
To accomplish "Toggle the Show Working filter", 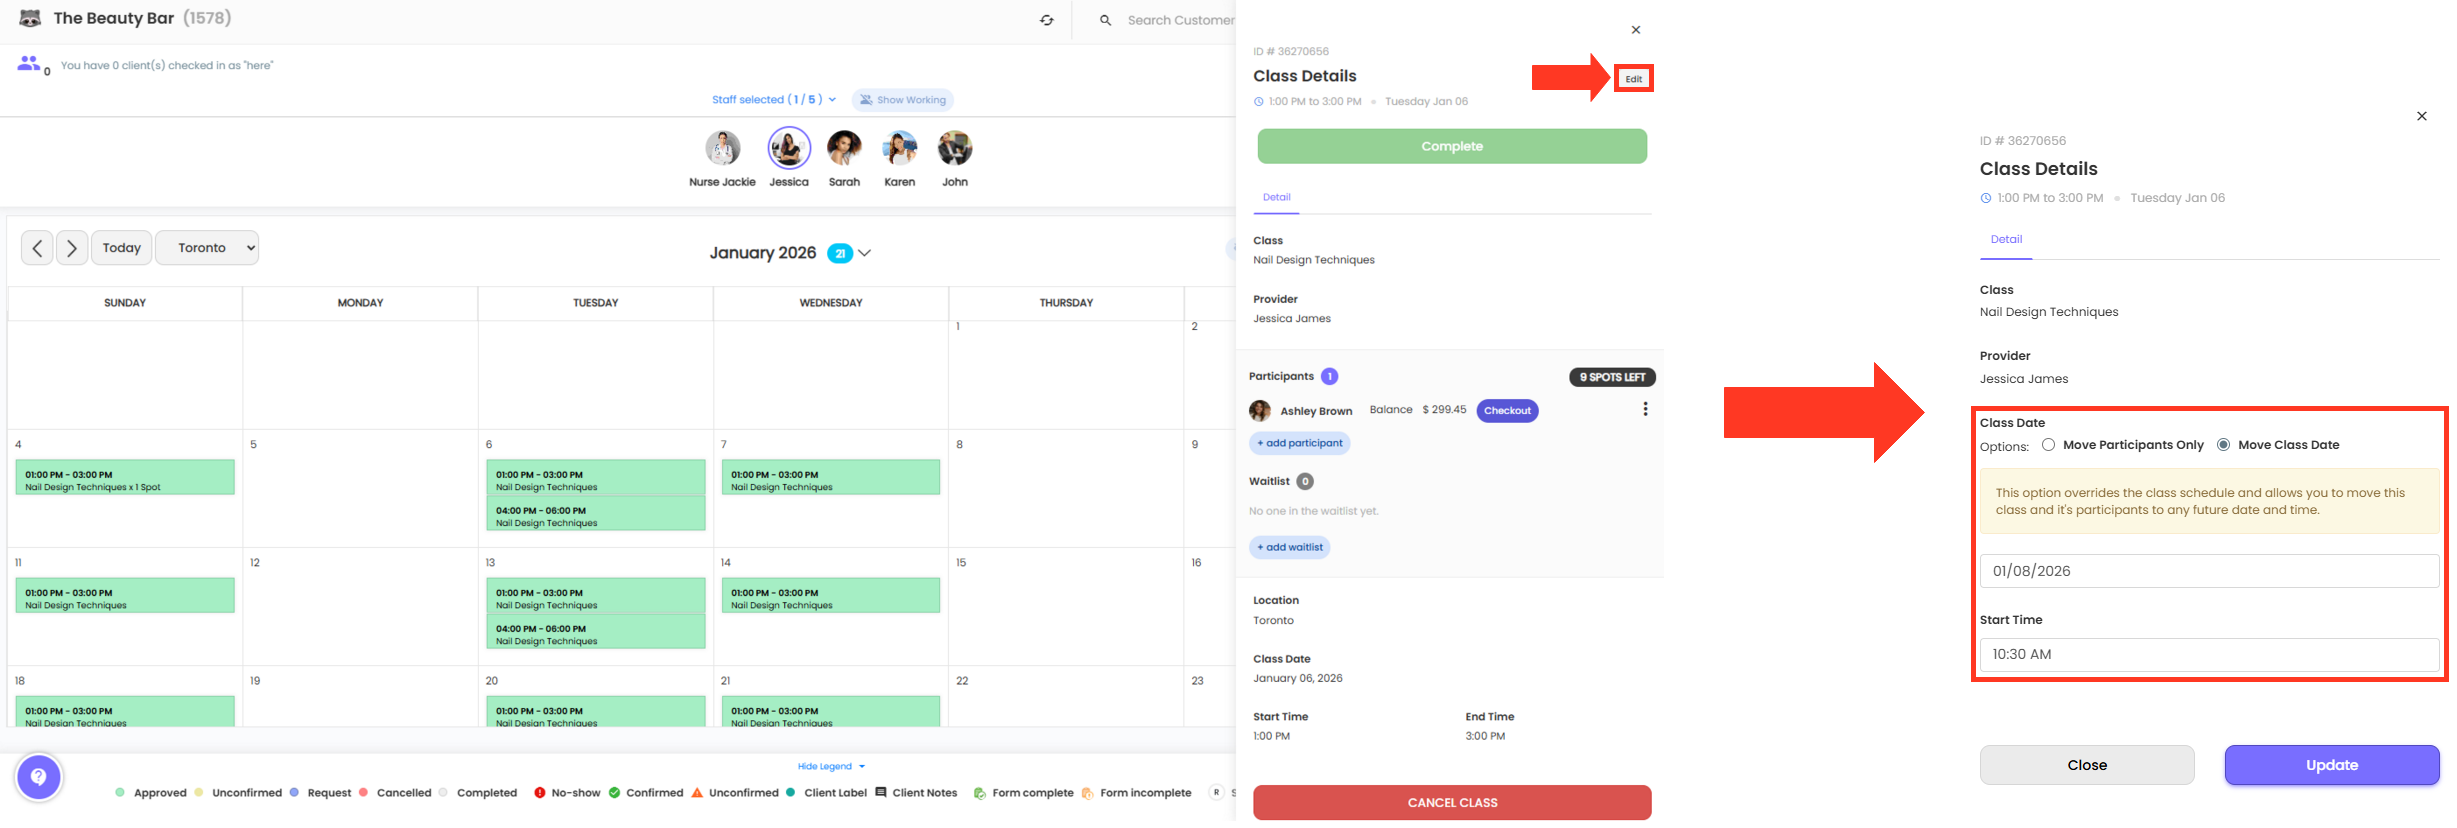I will (x=902, y=100).
